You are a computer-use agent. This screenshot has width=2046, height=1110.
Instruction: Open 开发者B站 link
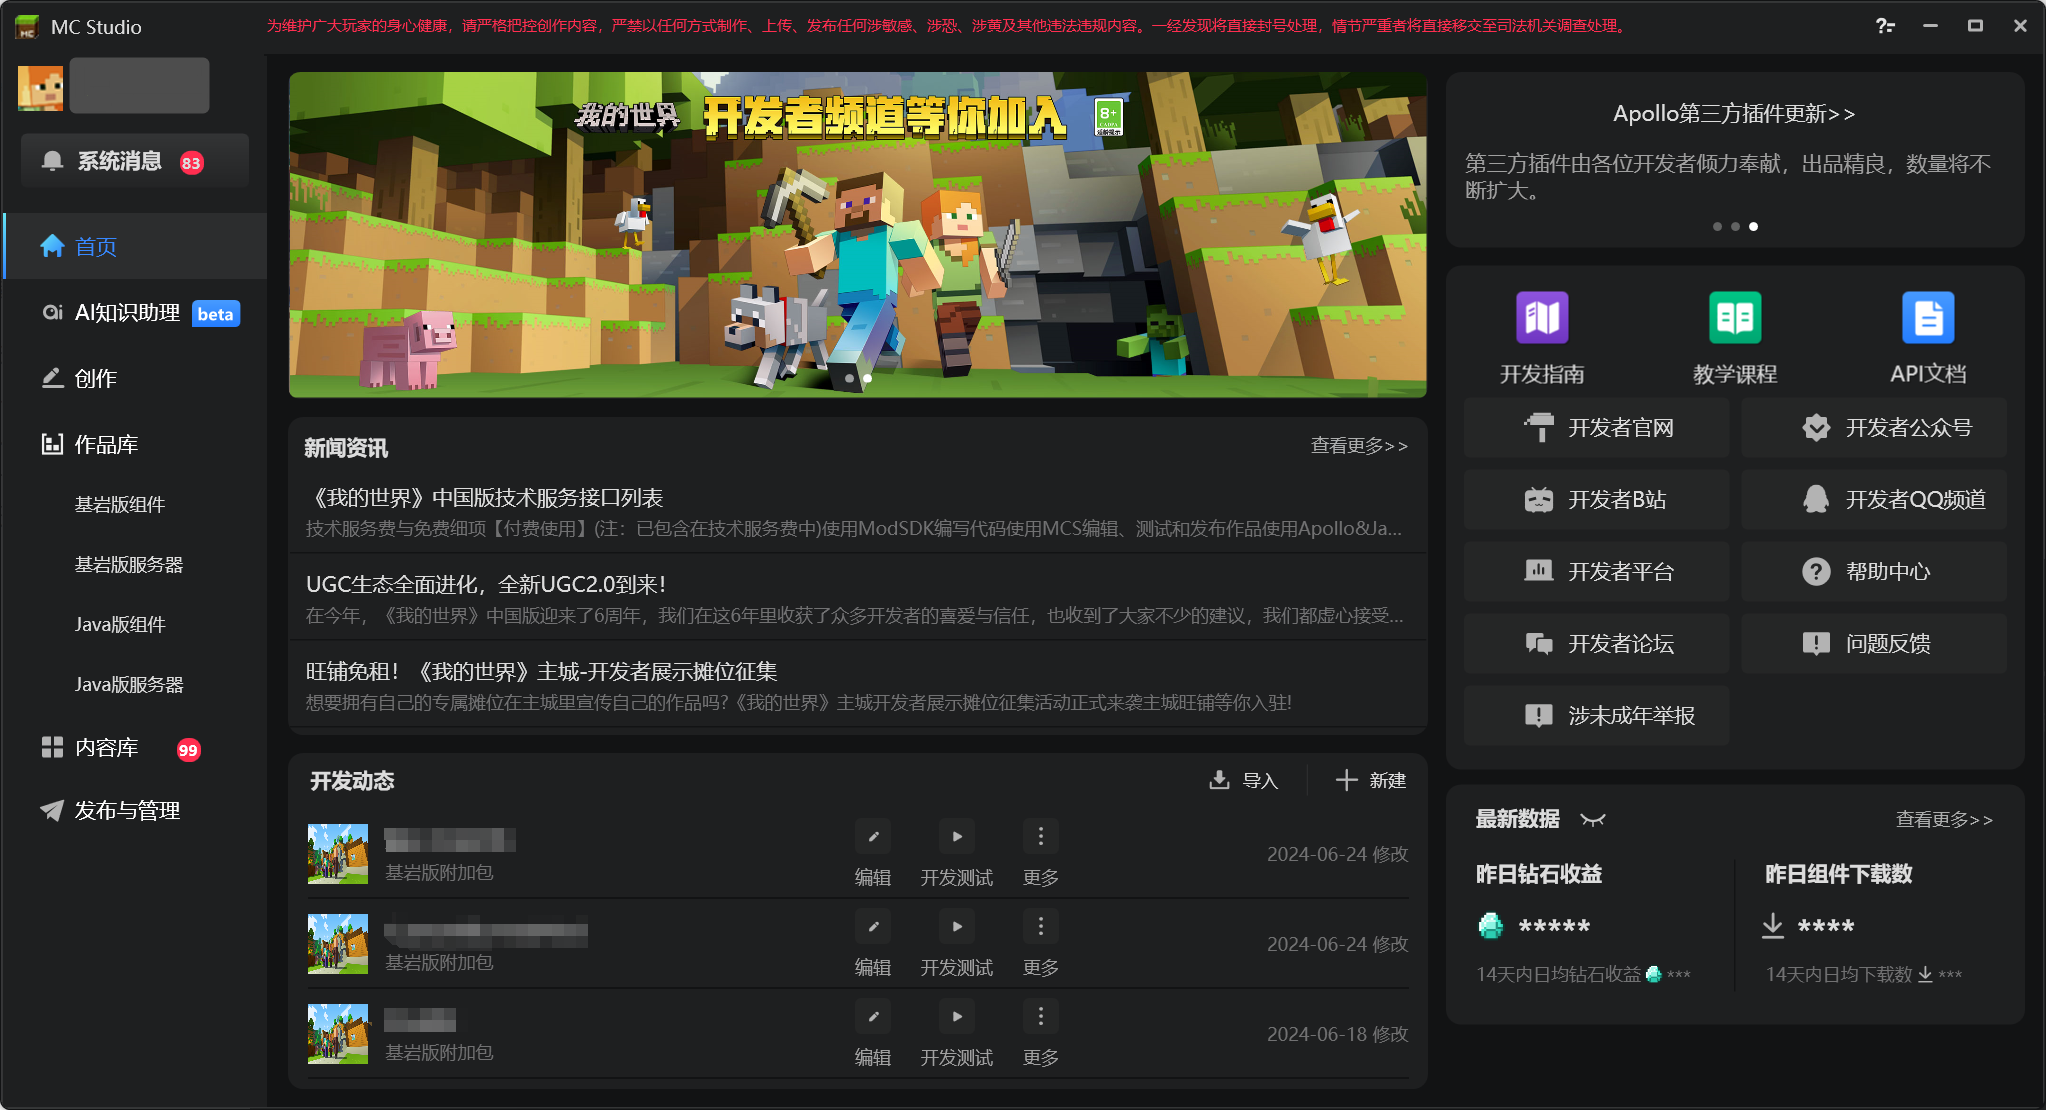point(1596,500)
